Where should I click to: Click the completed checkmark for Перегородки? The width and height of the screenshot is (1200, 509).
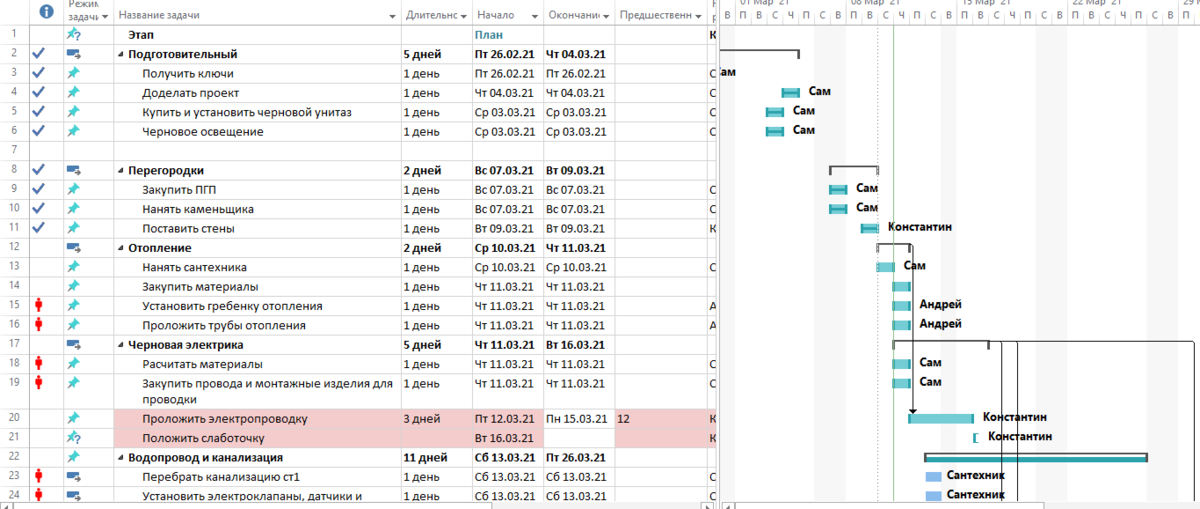[x=39, y=170]
